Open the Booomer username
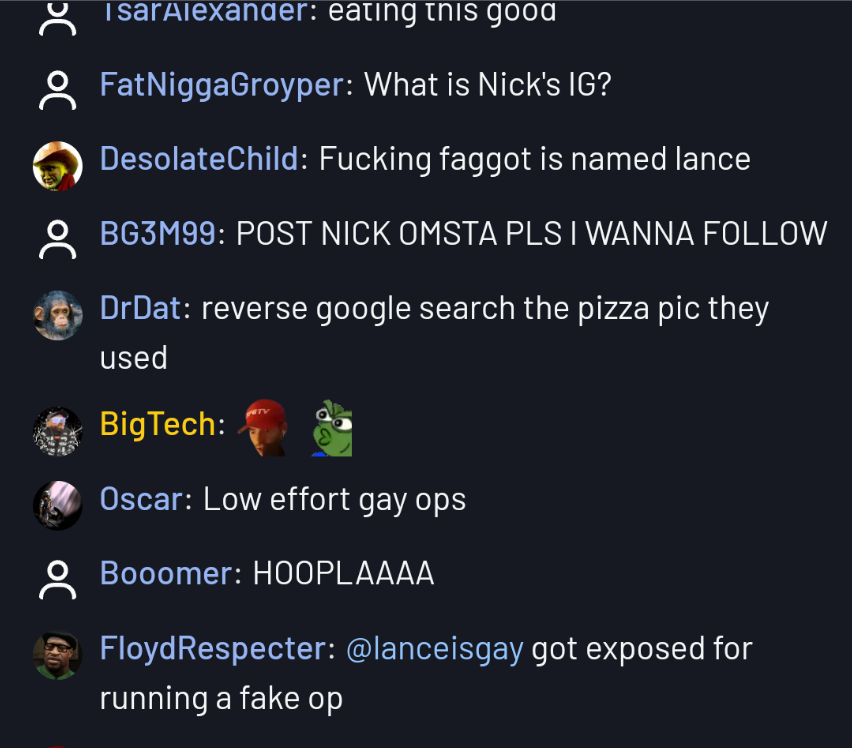The width and height of the screenshot is (853, 748). (x=166, y=573)
